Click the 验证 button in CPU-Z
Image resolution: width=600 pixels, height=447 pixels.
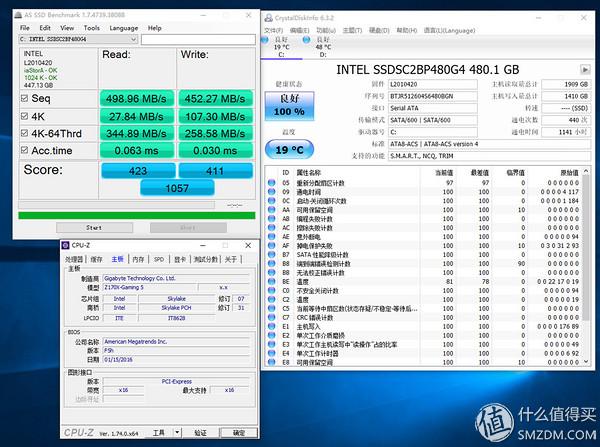(x=201, y=432)
